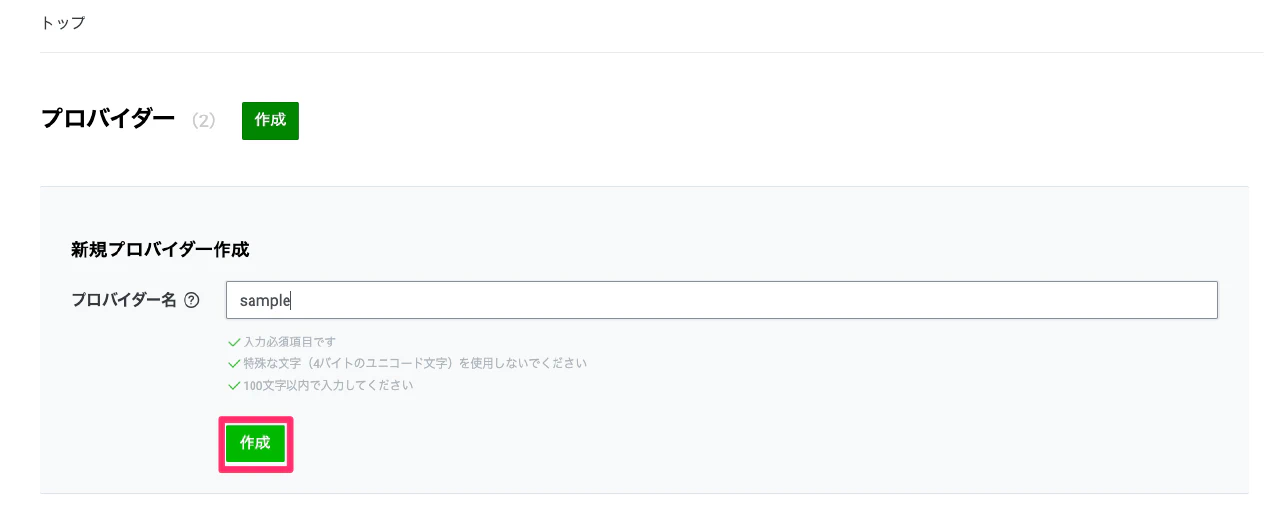This screenshot has width=1280, height=528.
Task: Click the 入力必須項目です validation message
Action: pyautogui.click(x=290, y=342)
